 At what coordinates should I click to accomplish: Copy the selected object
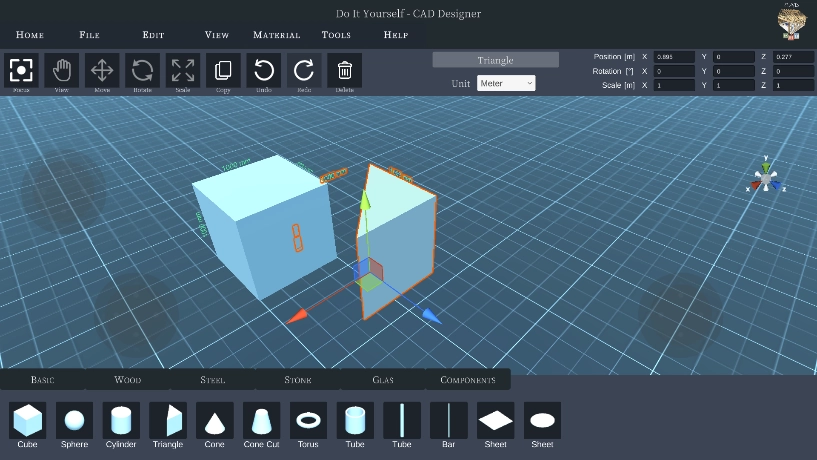(x=223, y=70)
